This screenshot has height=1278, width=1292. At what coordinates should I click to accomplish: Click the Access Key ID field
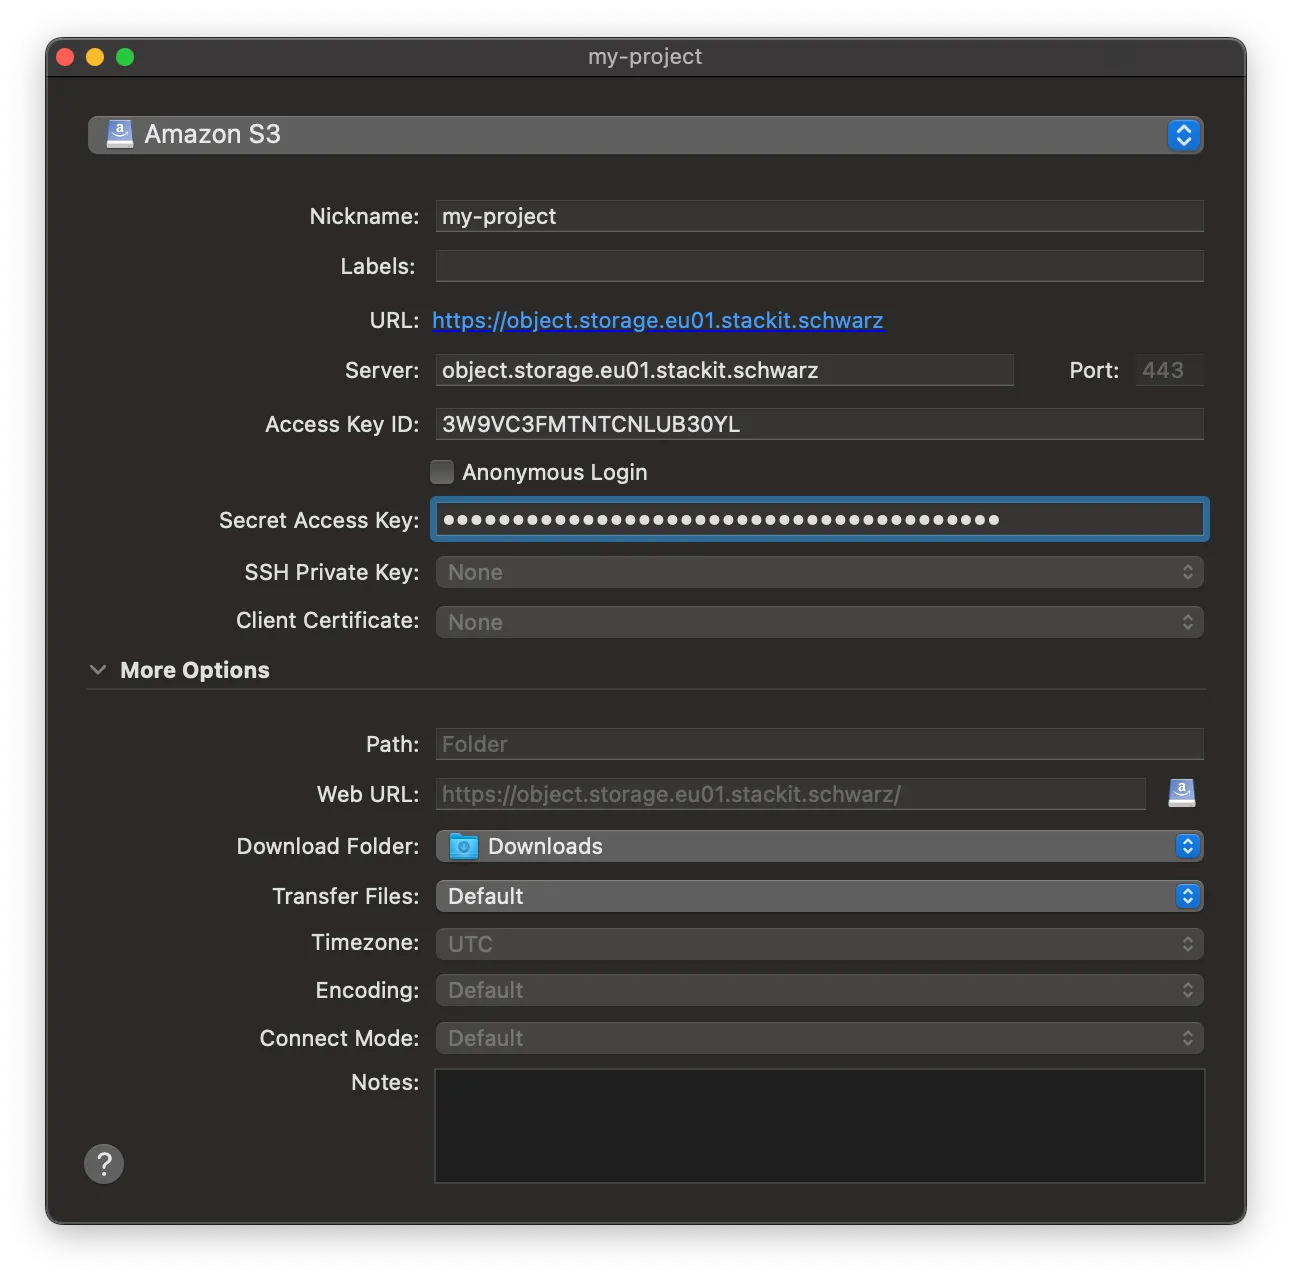(x=818, y=425)
